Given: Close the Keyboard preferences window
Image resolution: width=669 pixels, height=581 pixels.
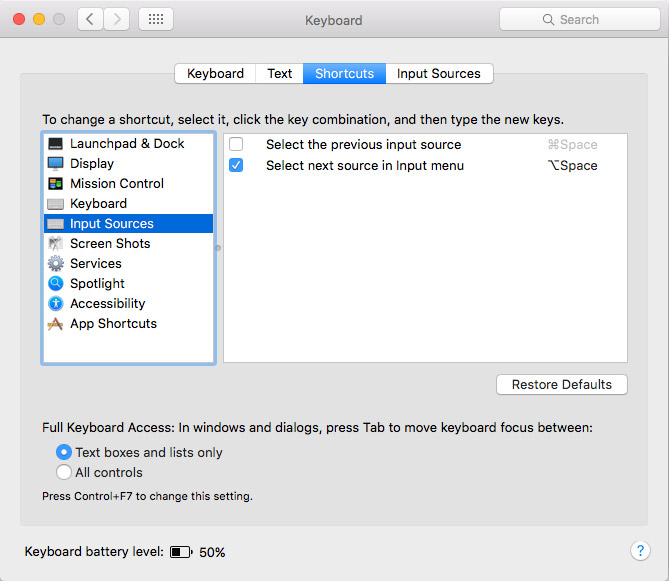Looking at the screenshot, I should click(19, 19).
